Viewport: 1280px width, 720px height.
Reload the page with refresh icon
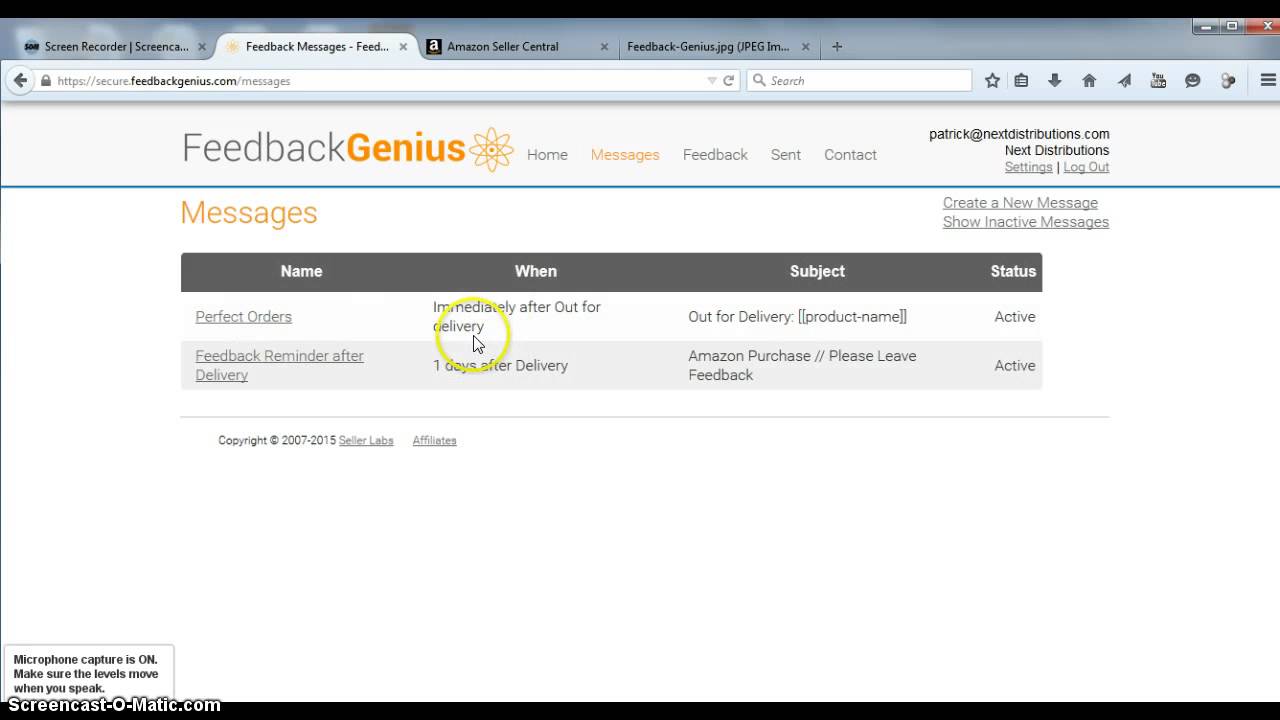(x=729, y=81)
